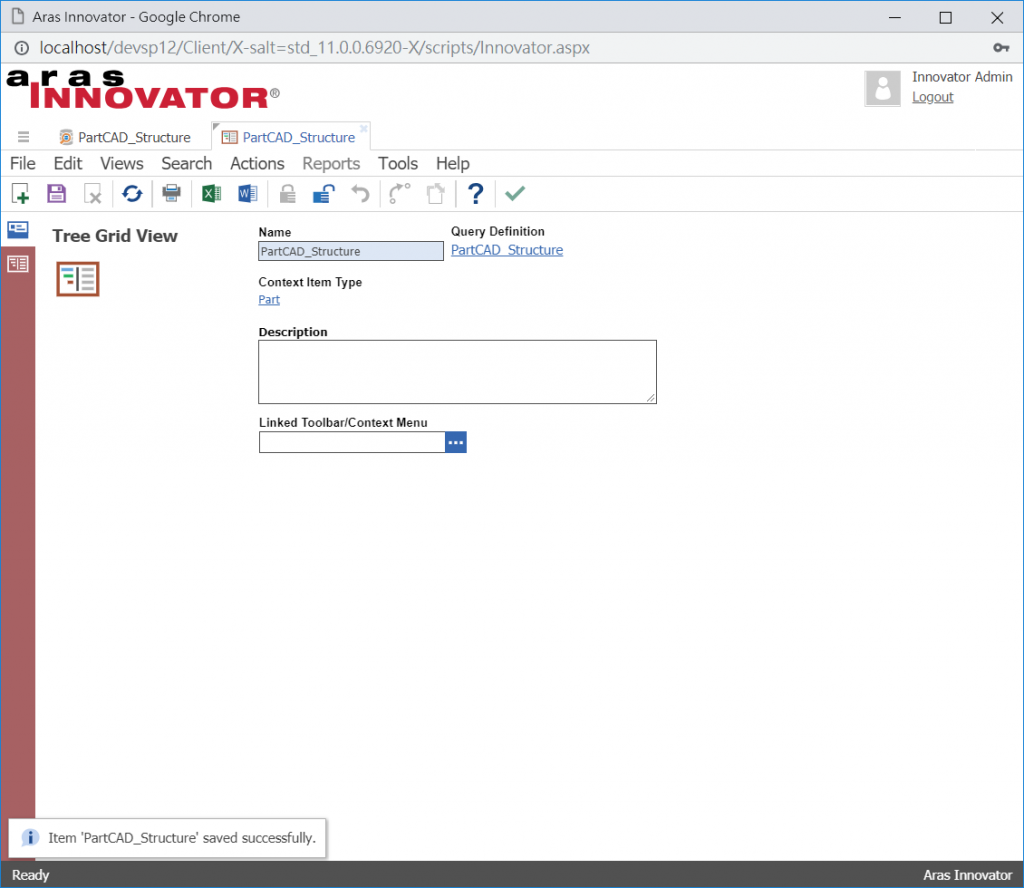
Task: Click the site info icon before the URL
Action: (x=22, y=48)
